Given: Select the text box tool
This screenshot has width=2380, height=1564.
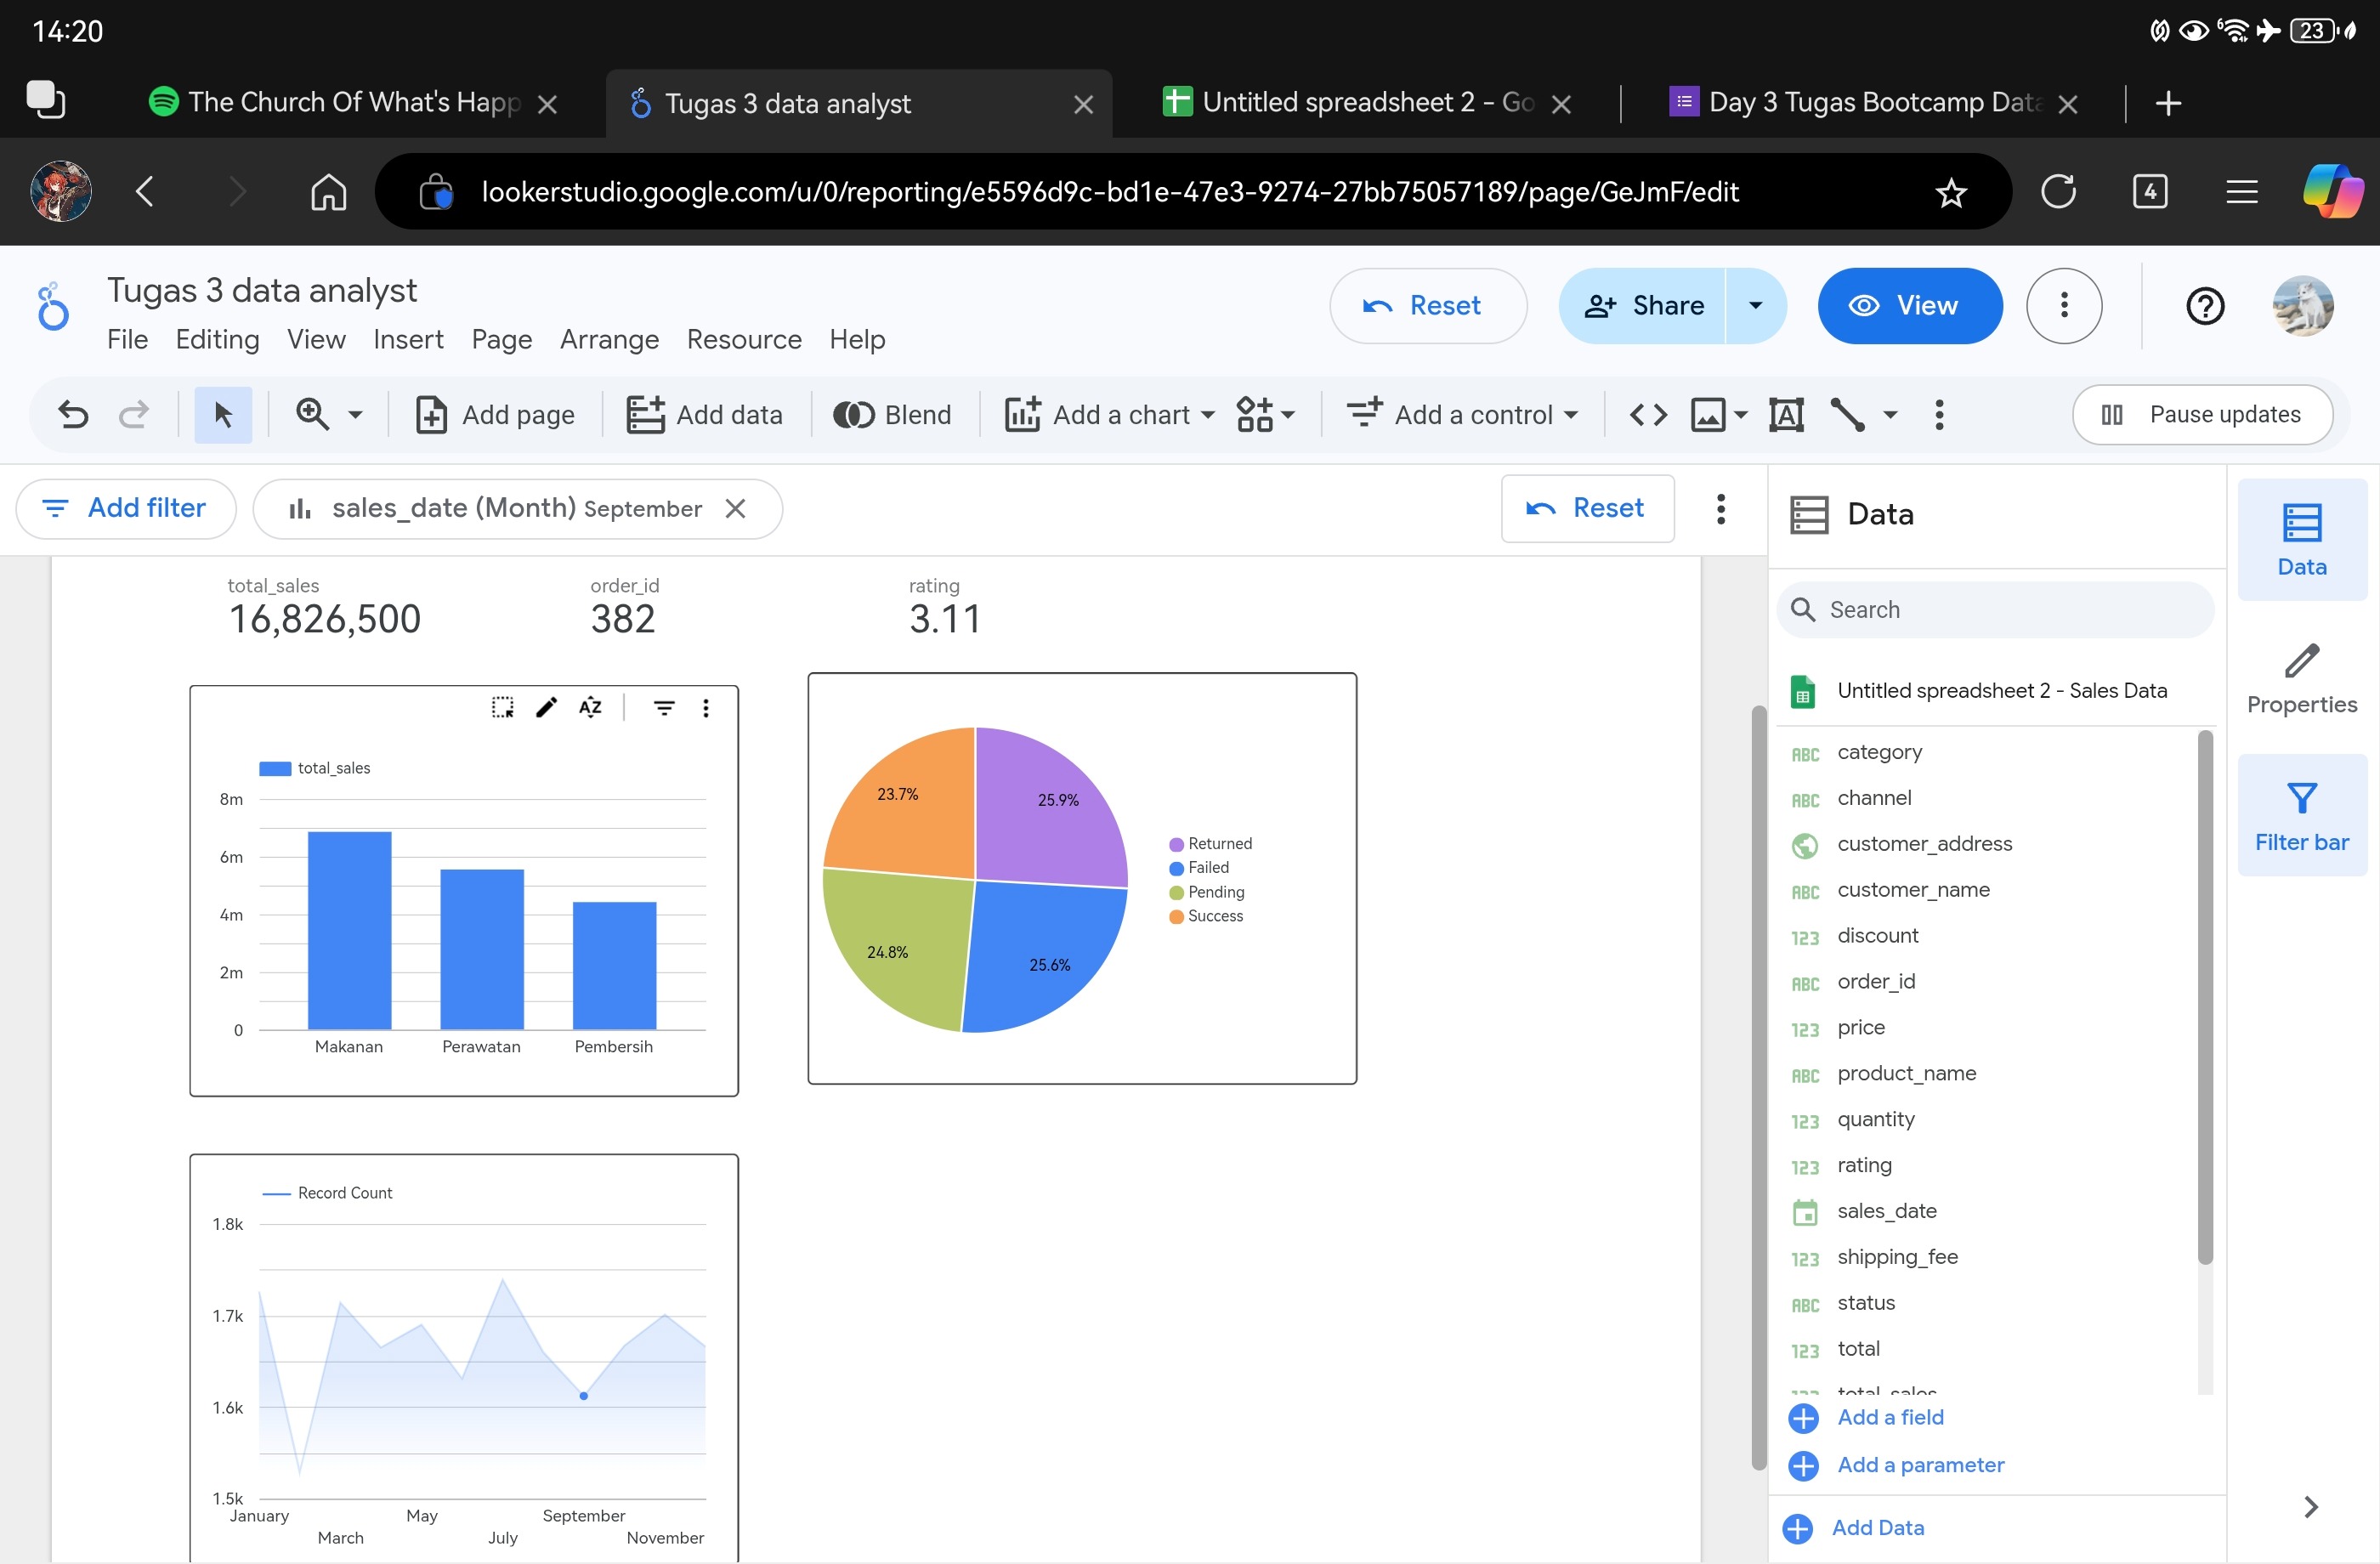Looking at the screenshot, I should pos(1786,414).
